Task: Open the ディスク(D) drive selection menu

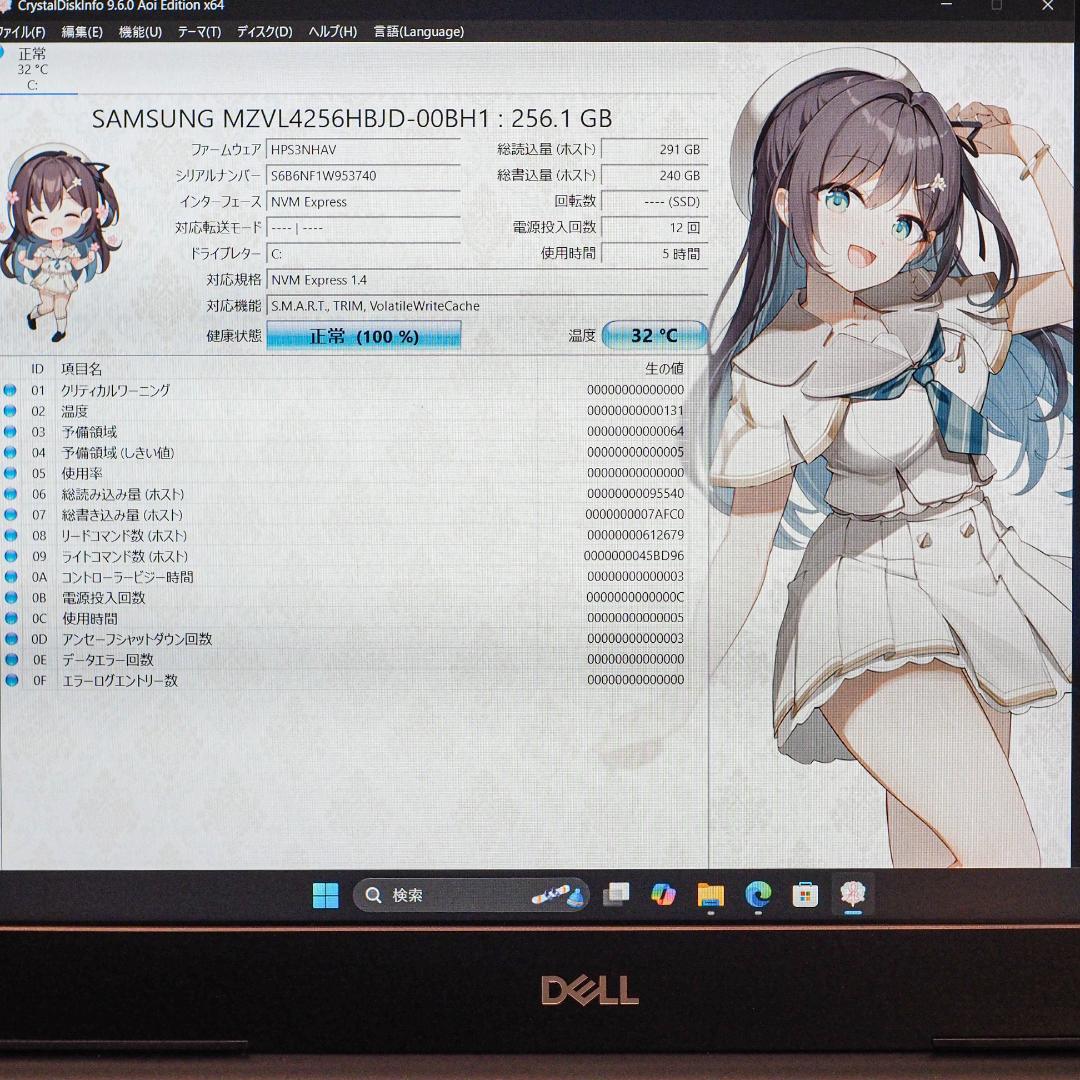Action: pos(263,31)
